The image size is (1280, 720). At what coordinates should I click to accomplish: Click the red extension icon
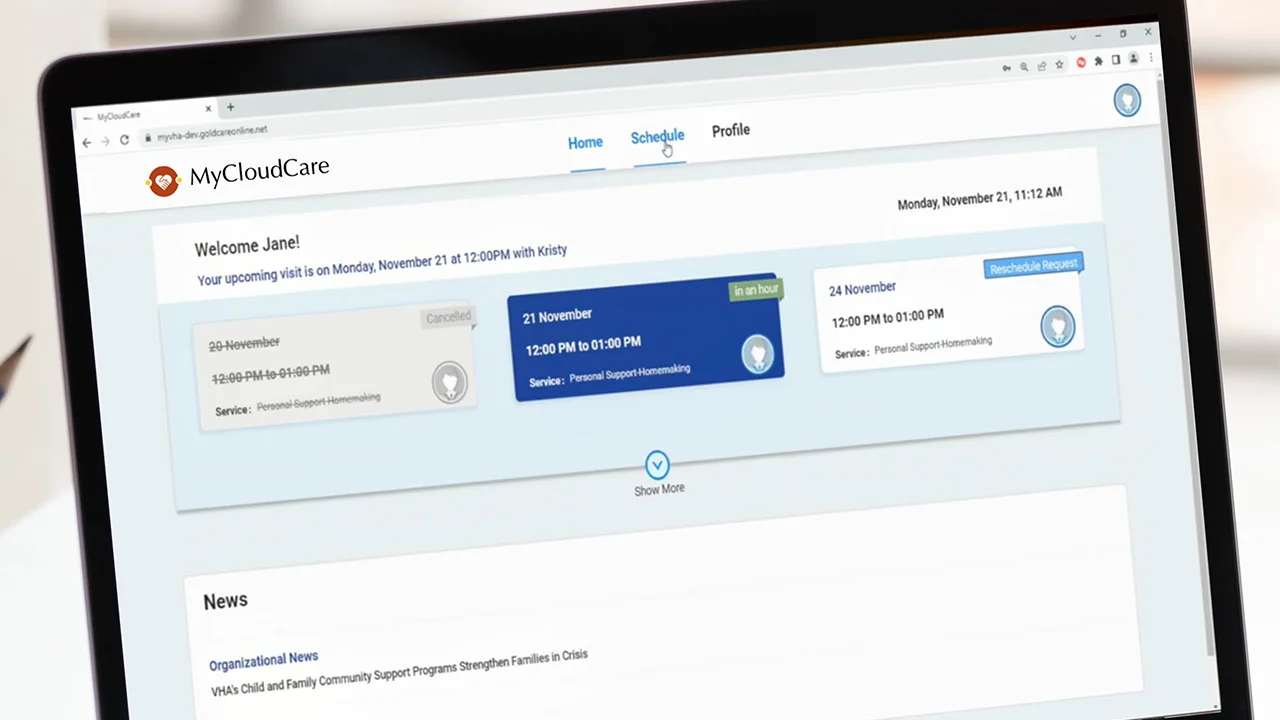(1081, 63)
